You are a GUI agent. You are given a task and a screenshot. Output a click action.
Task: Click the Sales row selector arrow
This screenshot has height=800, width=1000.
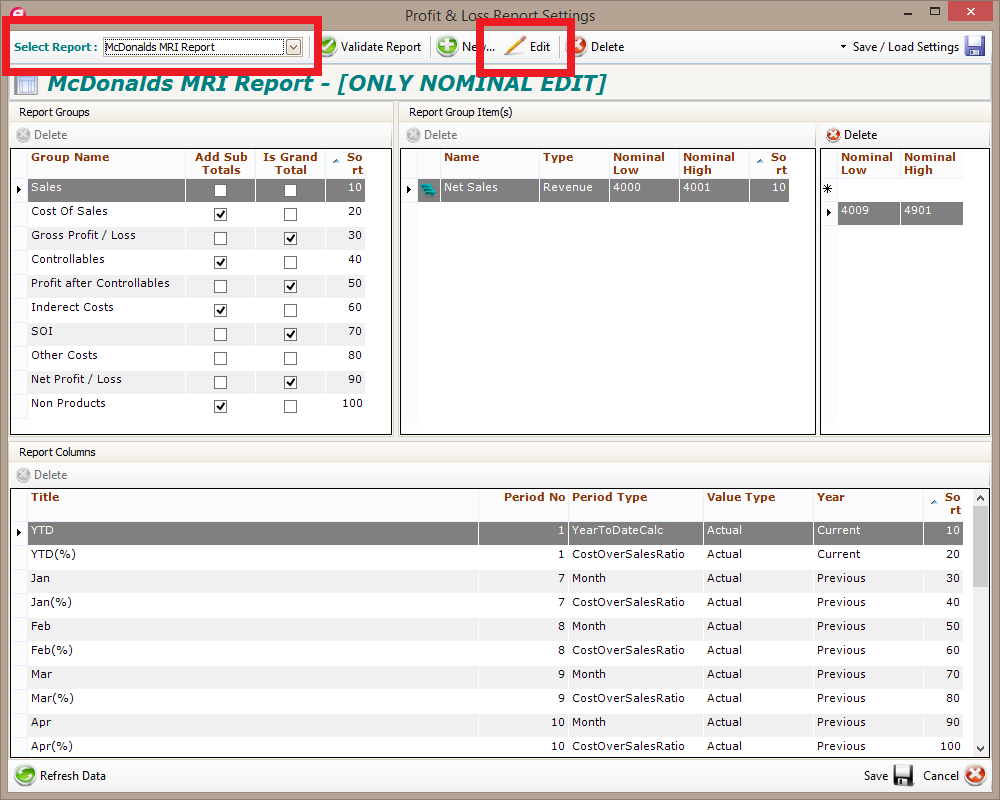pos(19,189)
